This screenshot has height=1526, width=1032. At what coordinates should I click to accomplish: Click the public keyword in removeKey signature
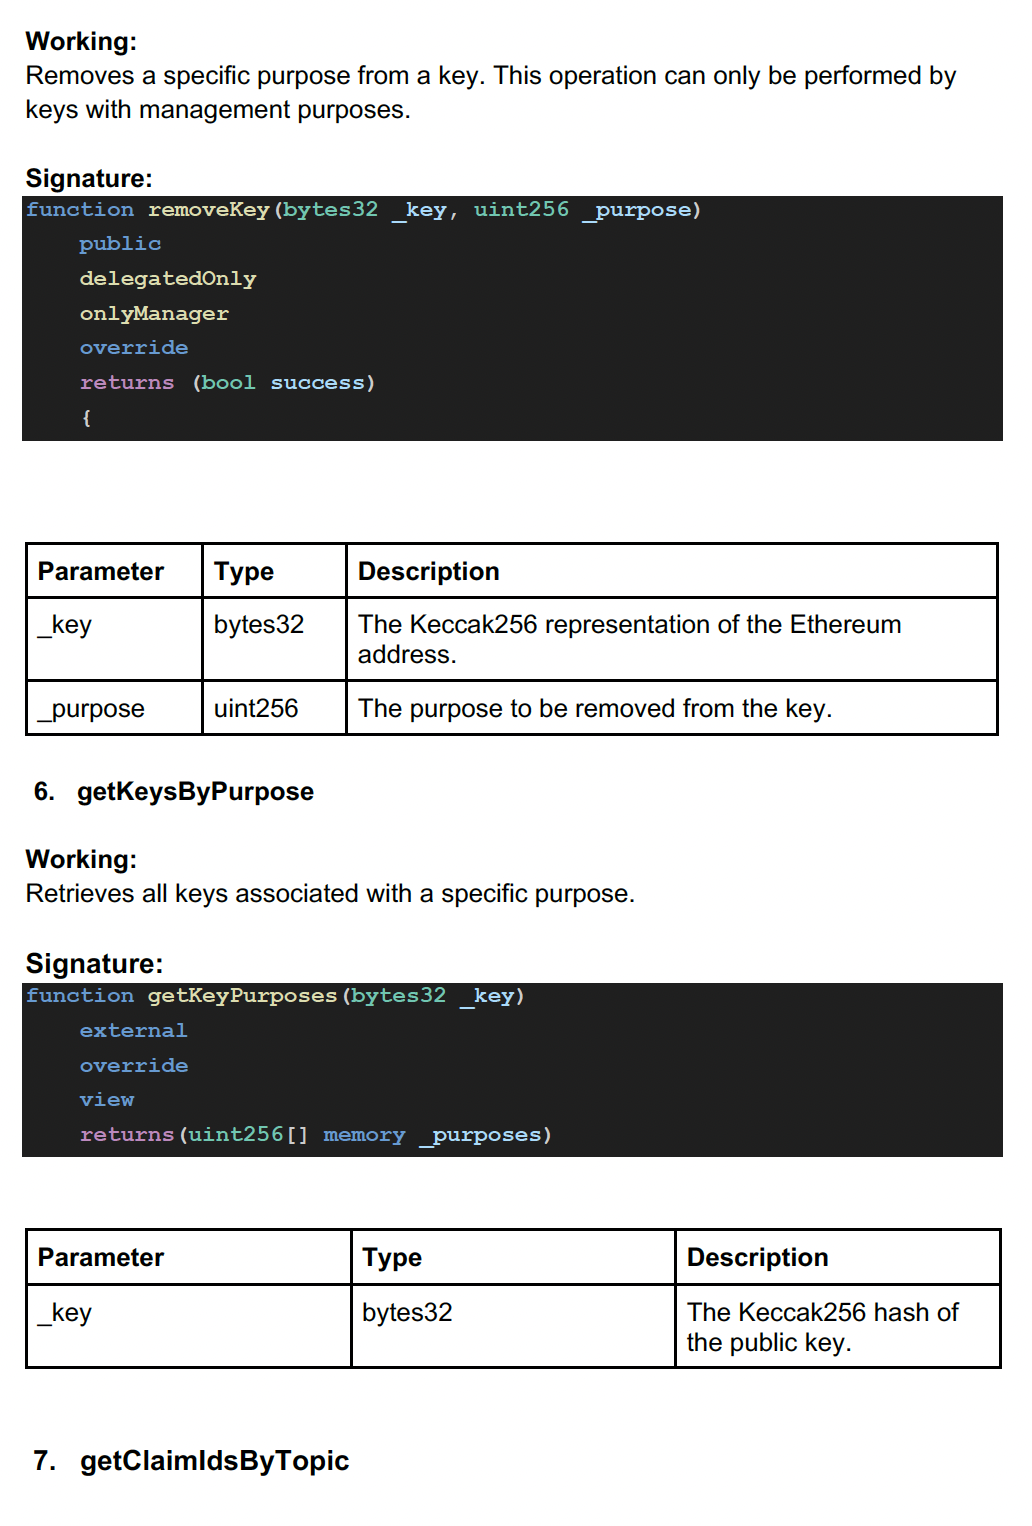pos(120,244)
